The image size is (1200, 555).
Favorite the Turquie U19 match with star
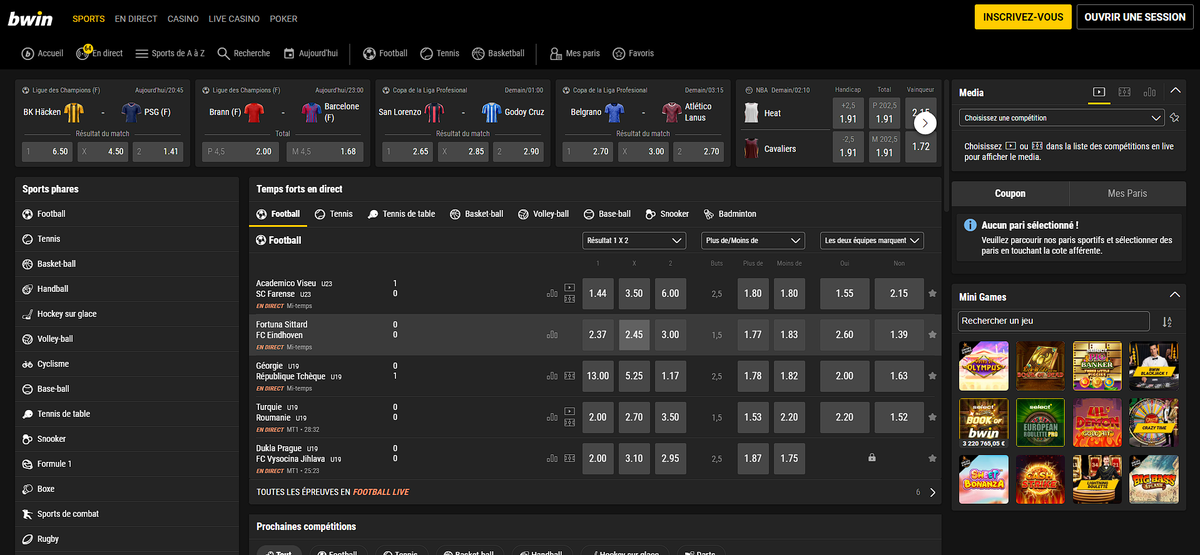pyautogui.click(x=933, y=417)
